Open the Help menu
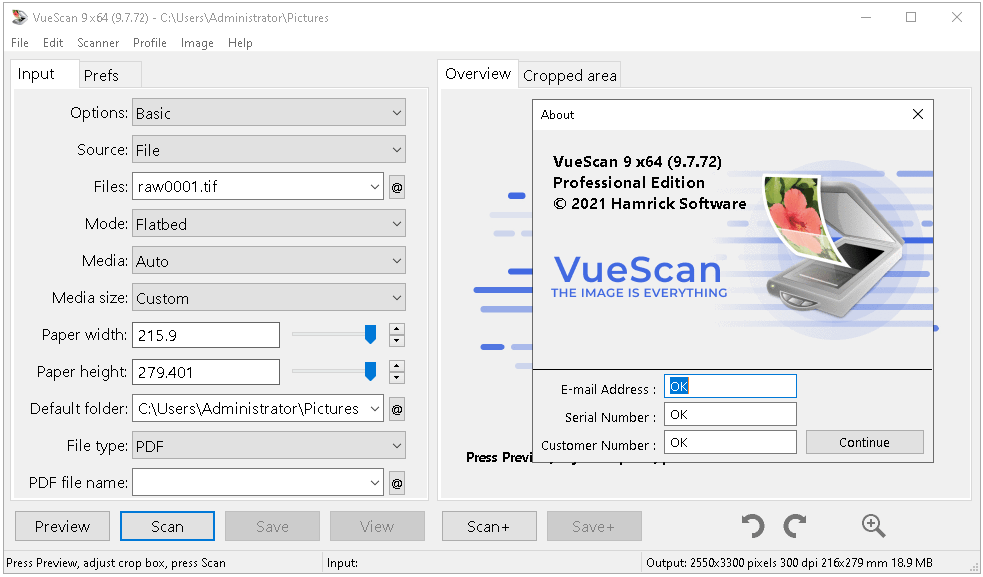This screenshot has height=577, width=983. coord(240,43)
